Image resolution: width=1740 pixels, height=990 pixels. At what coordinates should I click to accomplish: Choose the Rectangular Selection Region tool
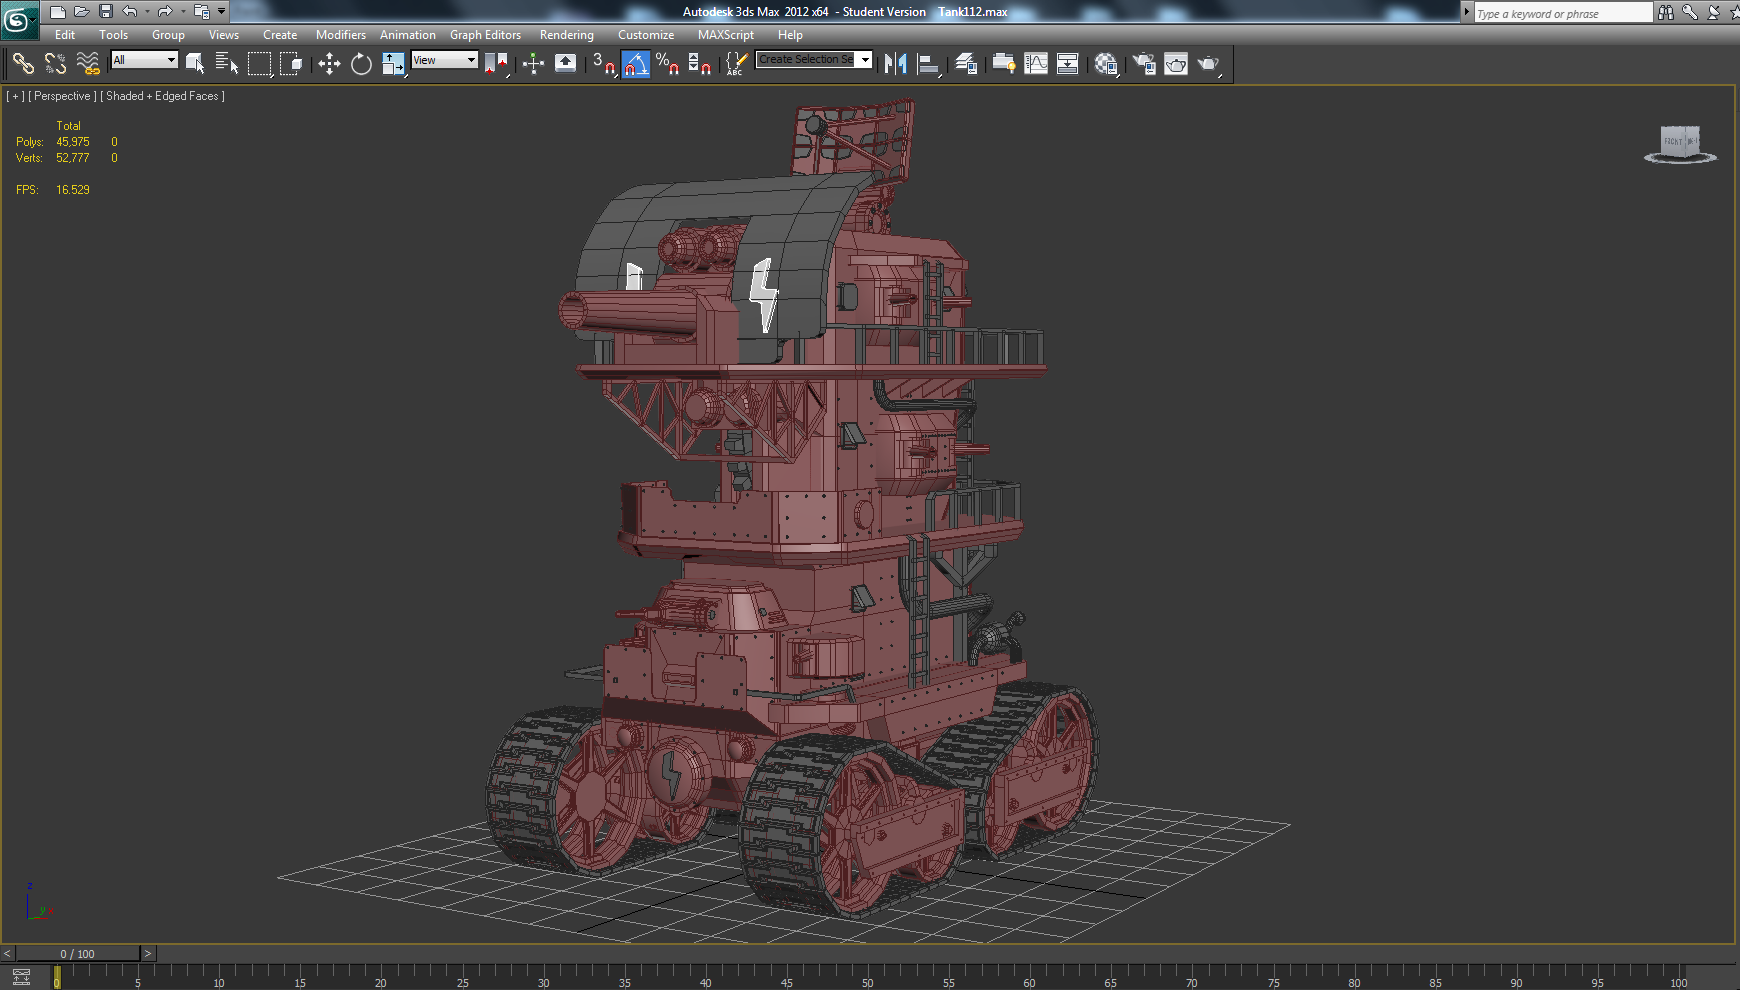click(259, 64)
